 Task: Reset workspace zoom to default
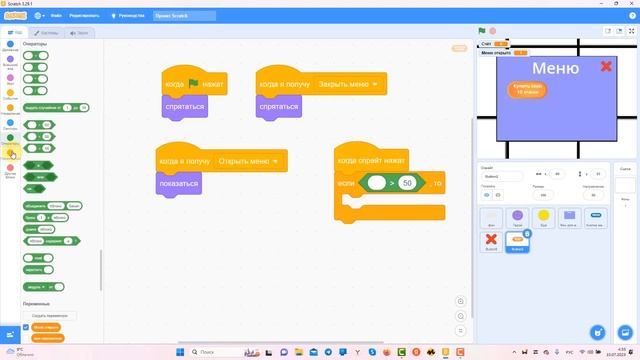pyautogui.click(x=460, y=331)
